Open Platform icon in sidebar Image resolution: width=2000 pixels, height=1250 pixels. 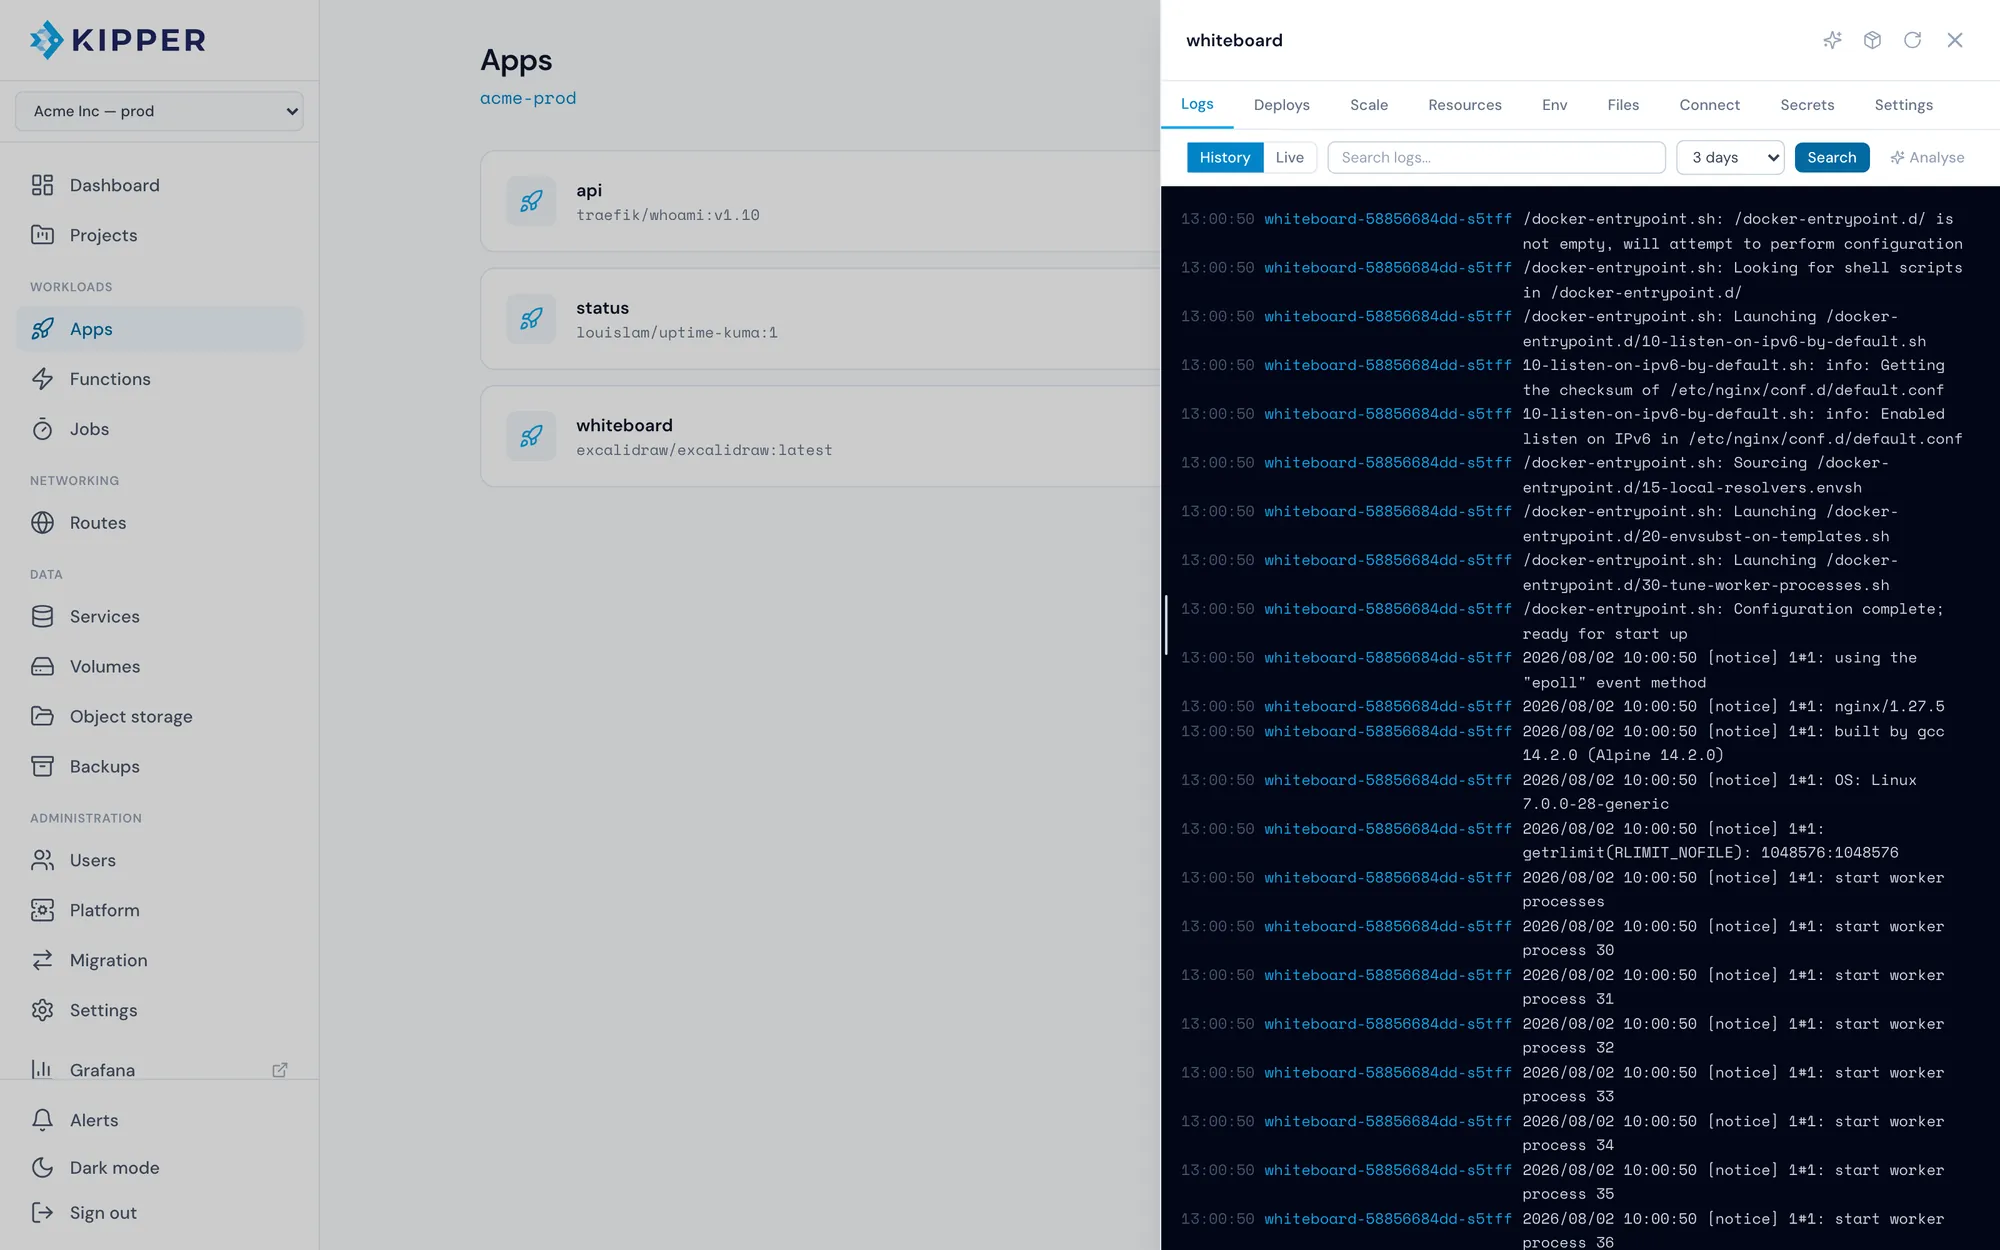pos(42,910)
